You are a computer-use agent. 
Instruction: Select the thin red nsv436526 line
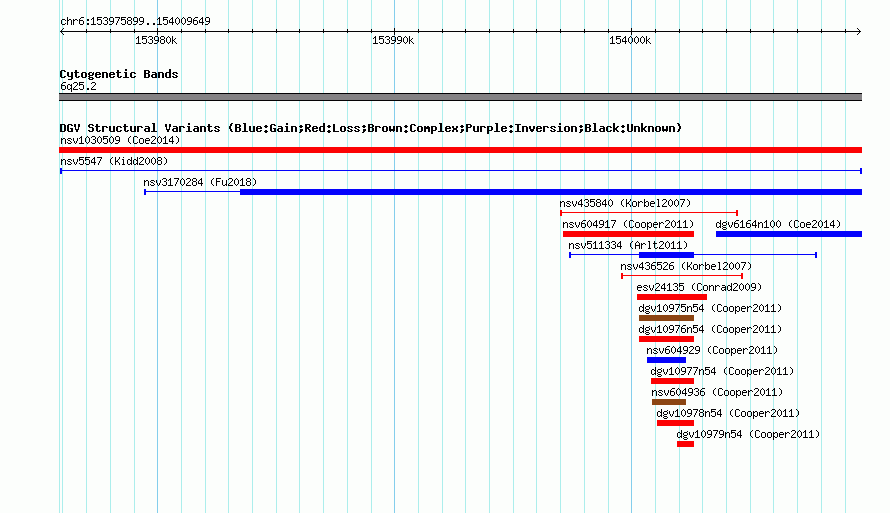pos(682,276)
